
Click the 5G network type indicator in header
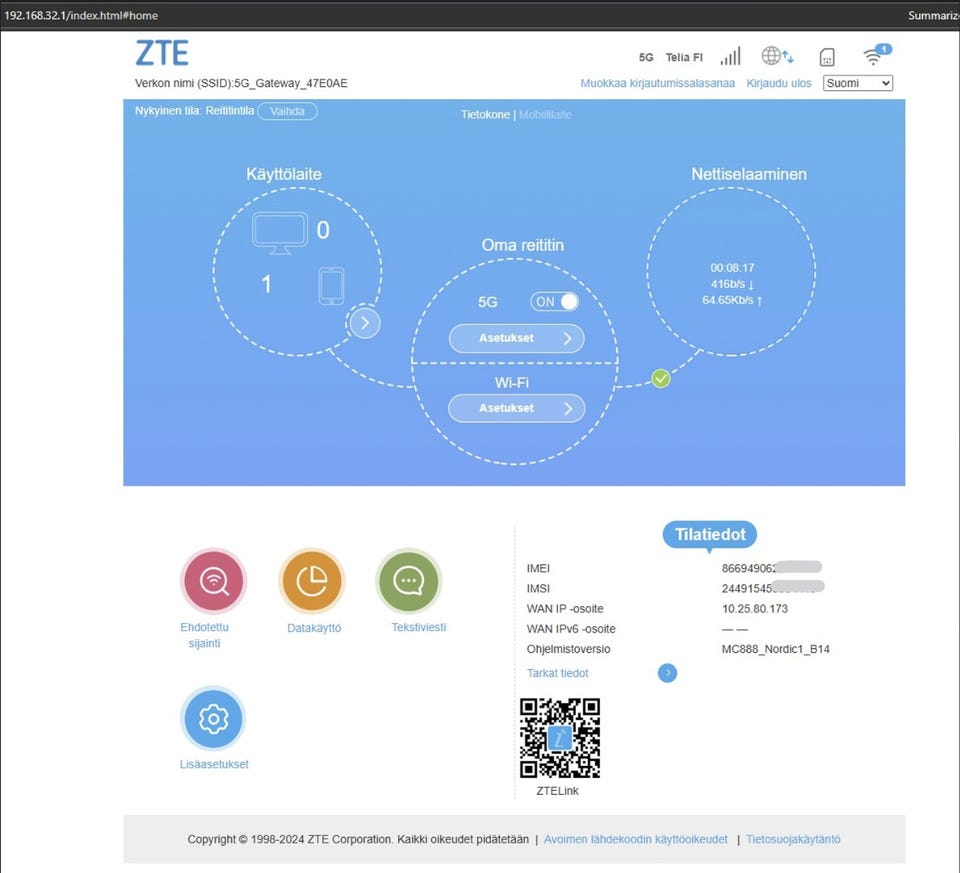[x=646, y=58]
